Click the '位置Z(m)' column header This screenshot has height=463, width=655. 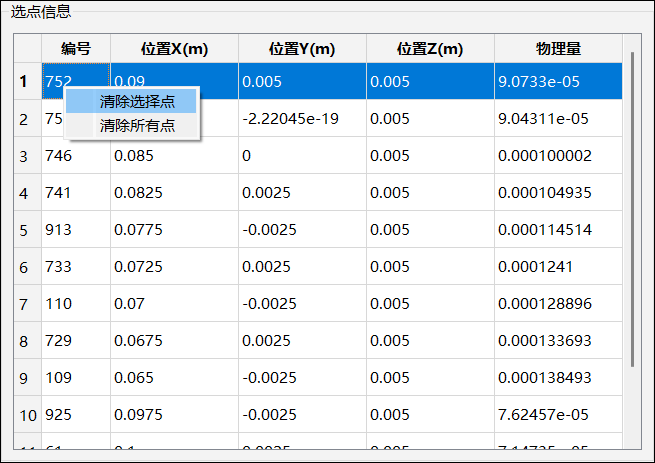click(x=430, y=49)
